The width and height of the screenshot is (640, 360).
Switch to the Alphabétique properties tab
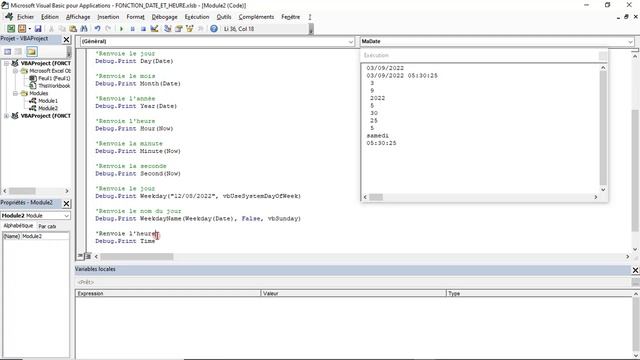coord(18,226)
